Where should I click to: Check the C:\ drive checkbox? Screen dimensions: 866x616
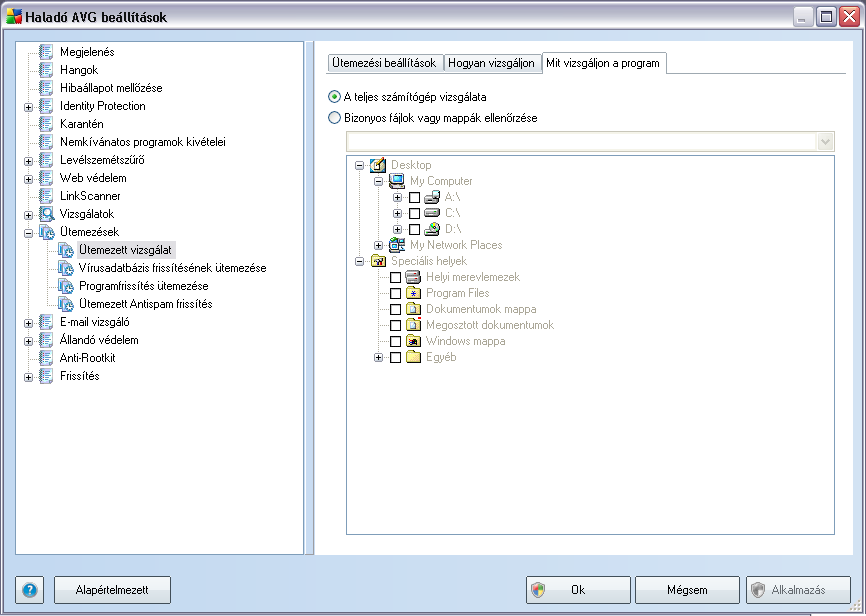[414, 213]
